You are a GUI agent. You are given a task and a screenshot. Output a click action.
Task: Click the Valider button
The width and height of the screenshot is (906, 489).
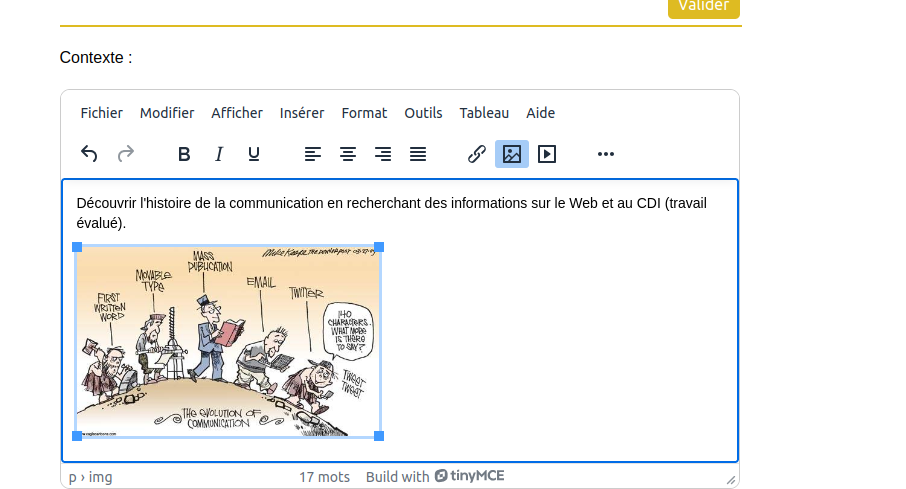coord(704,7)
